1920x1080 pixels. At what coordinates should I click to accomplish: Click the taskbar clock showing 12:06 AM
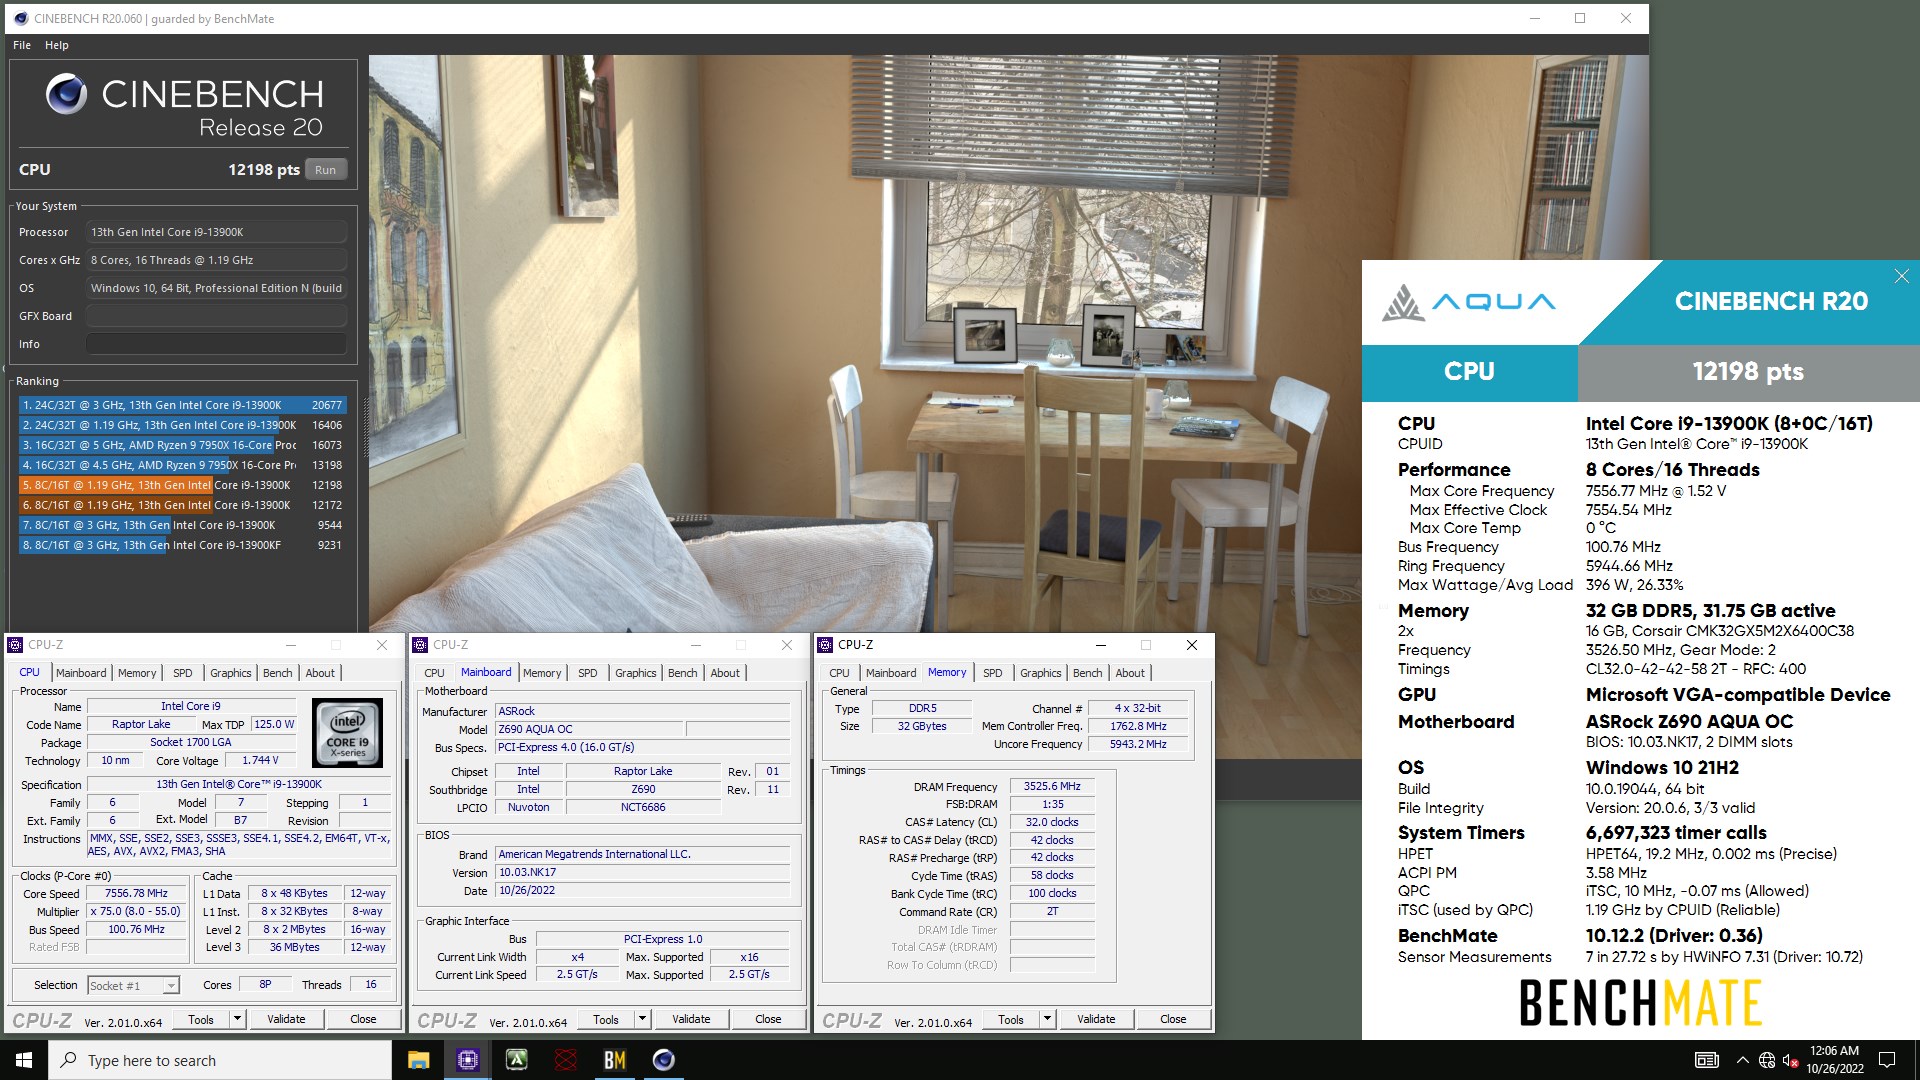click(x=1835, y=1060)
